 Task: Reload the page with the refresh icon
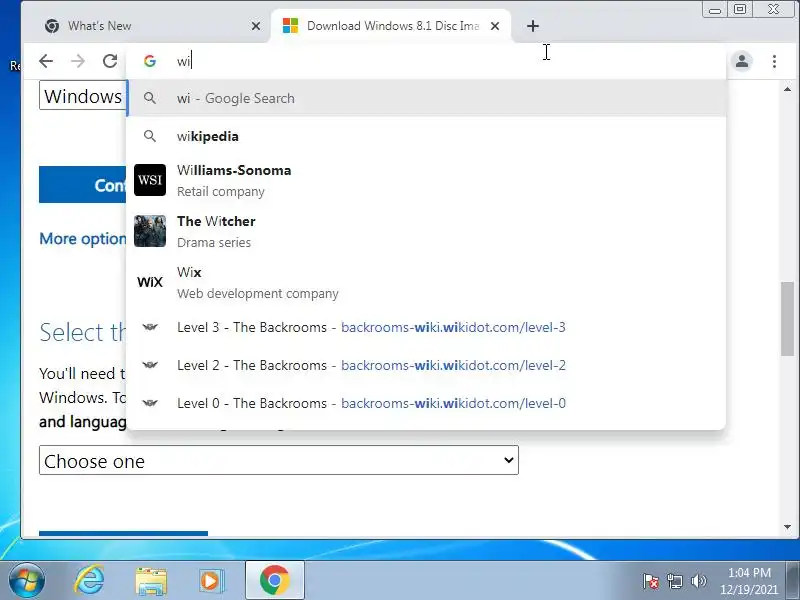tap(110, 61)
